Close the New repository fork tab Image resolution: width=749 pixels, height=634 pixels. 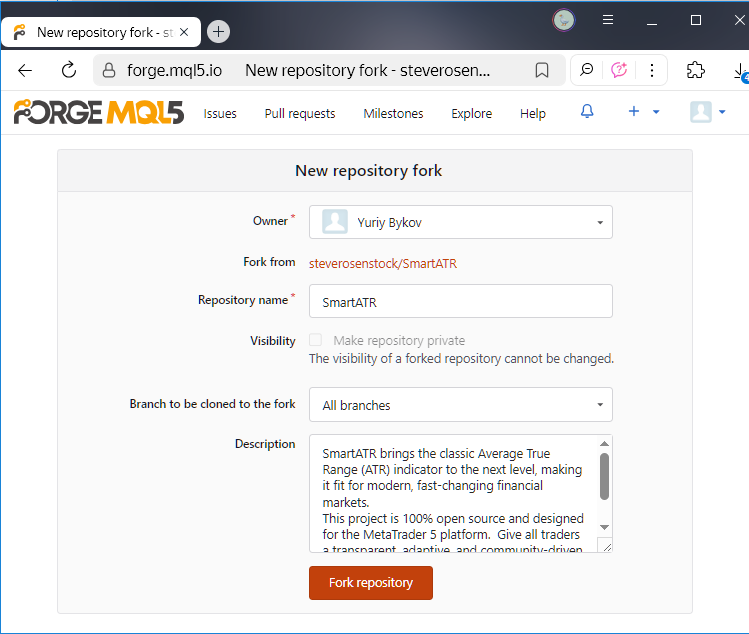pos(184,32)
